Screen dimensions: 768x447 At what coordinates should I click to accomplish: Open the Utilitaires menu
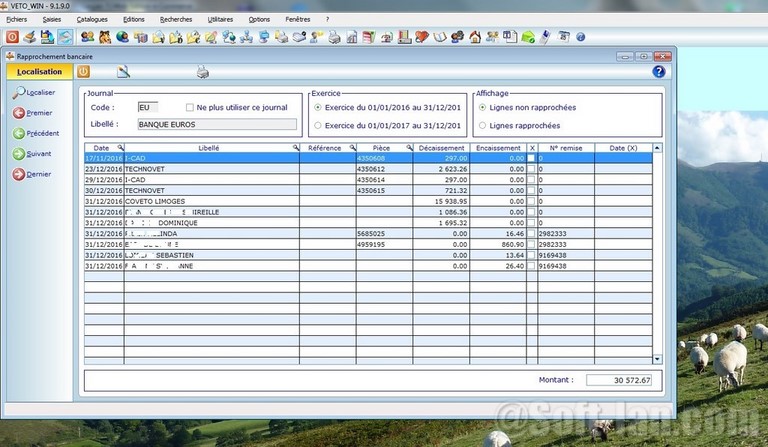pyautogui.click(x=222, y=19)
